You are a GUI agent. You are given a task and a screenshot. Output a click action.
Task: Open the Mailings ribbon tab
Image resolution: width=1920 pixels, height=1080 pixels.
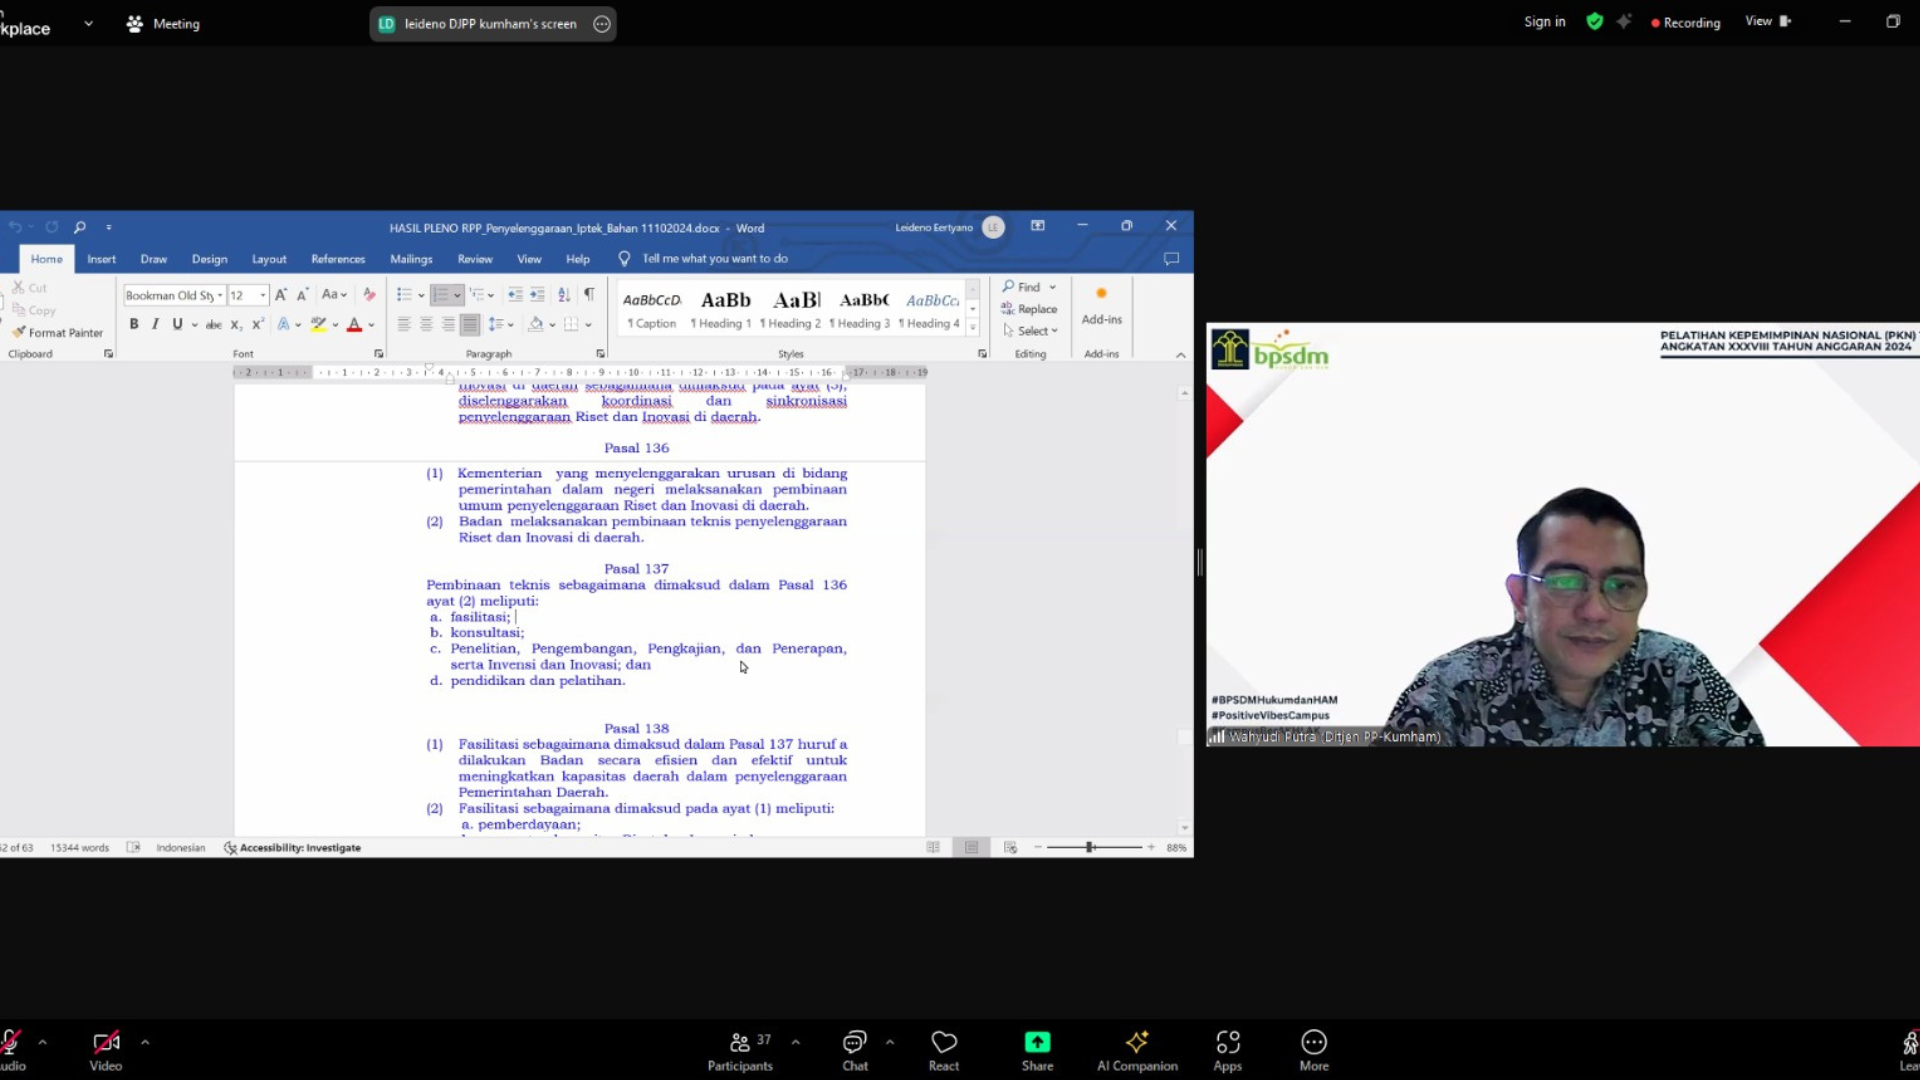pyautogui.click(x=411, y=259)
